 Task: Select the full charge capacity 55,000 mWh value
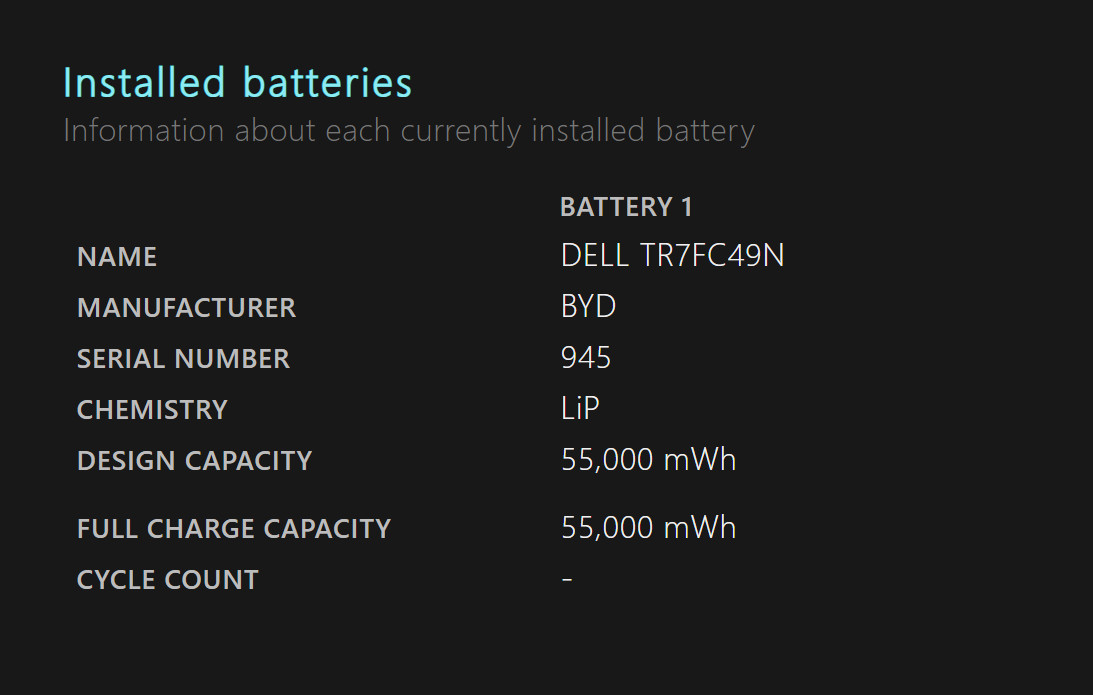(648, 528)
